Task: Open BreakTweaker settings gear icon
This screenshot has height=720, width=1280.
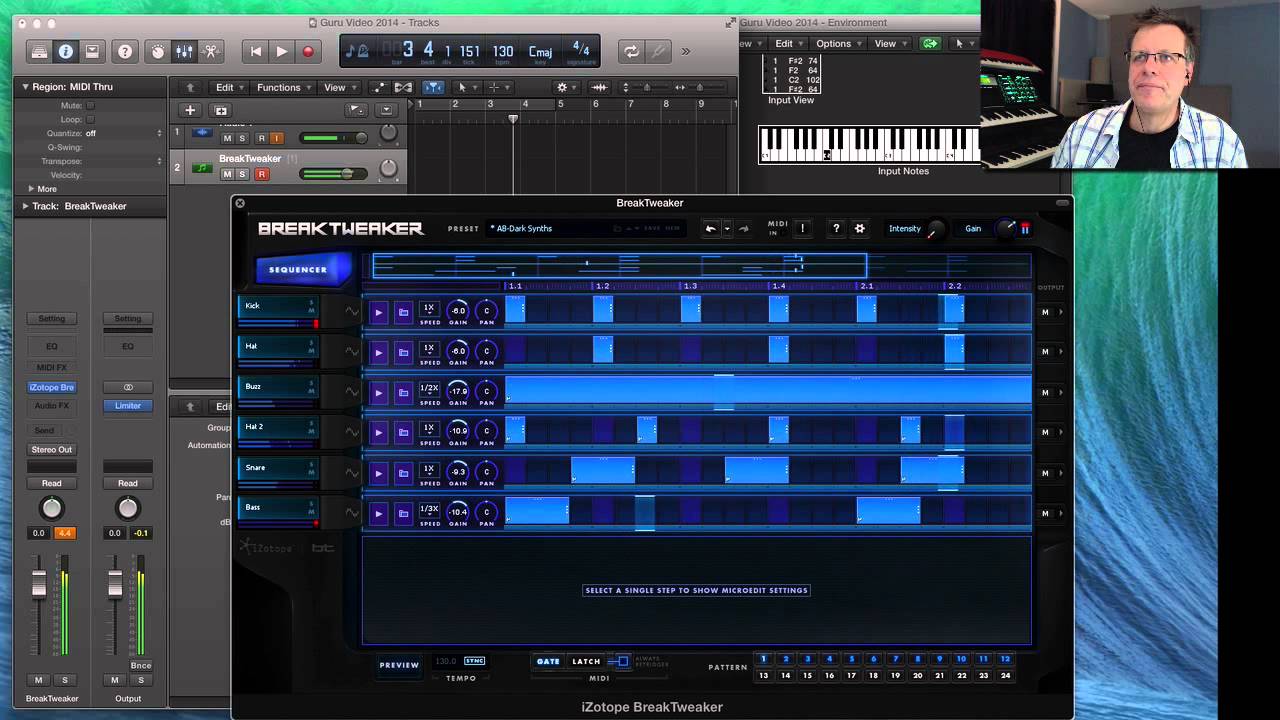Action: point(859,228)
